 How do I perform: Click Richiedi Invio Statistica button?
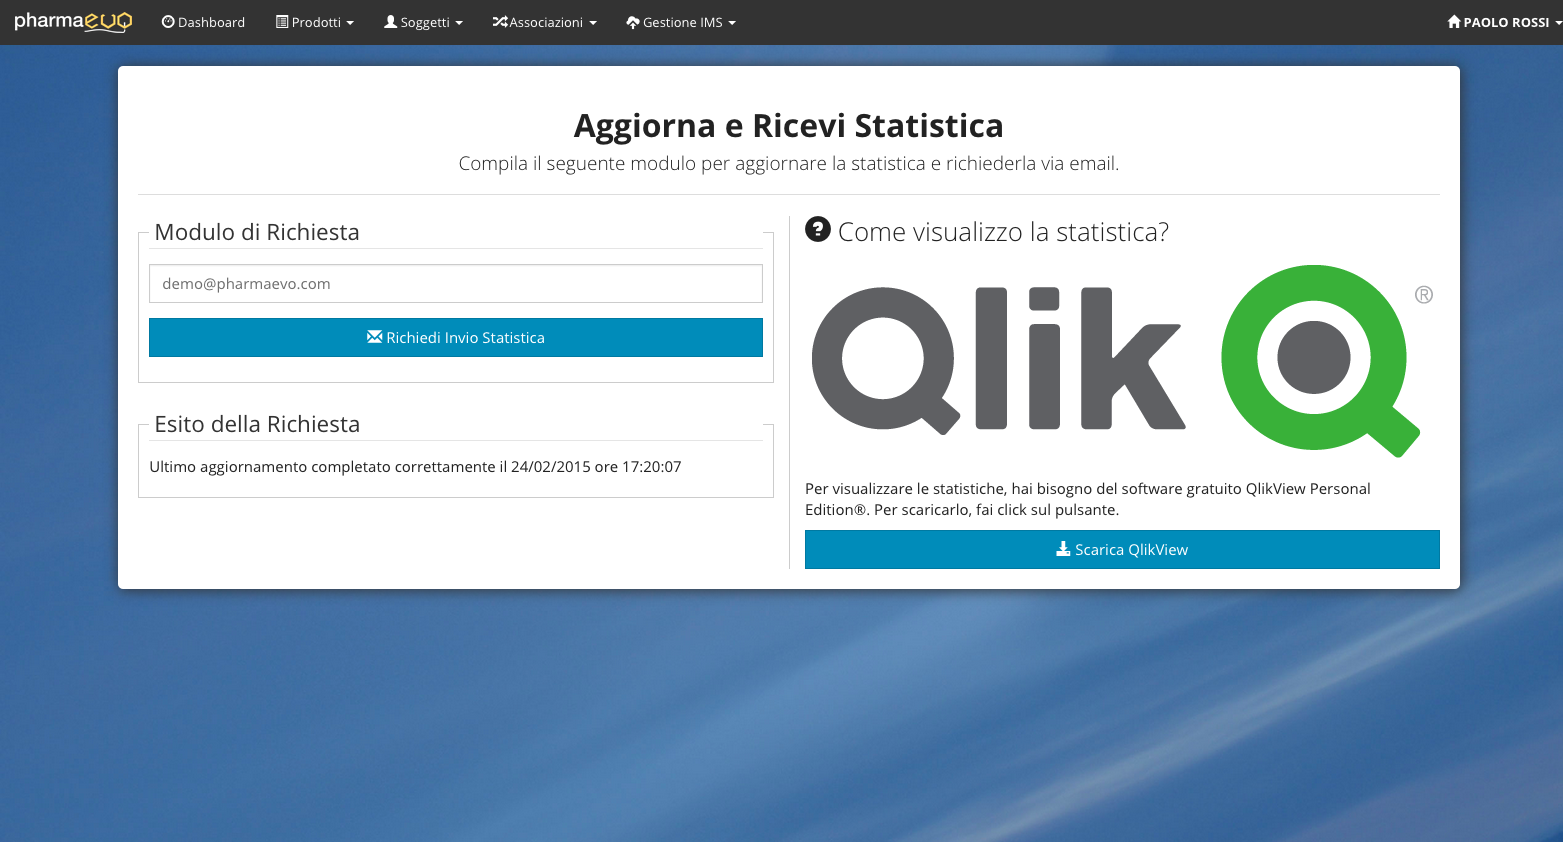click(x=456, y=337)
